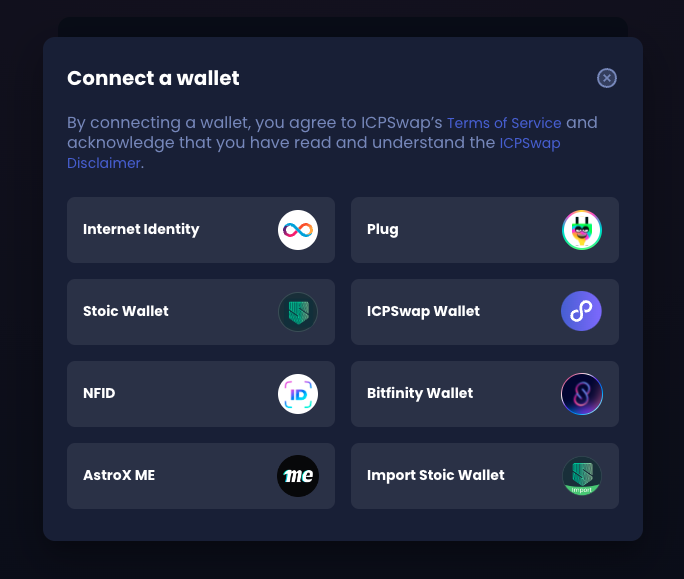Choose ICPSwap Wallet label option

pos(423,311)
